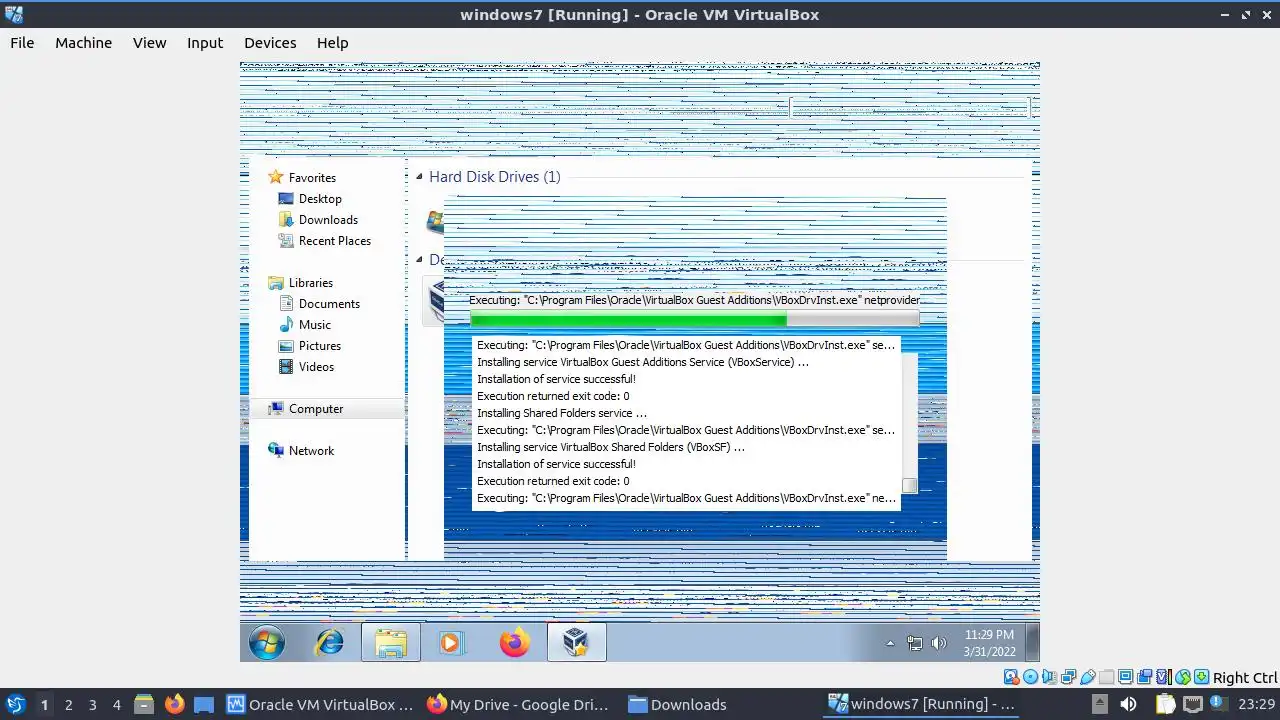1280x720 pixels.
Task: Open Windows Media Player taskbar icon
Action: 451,642
